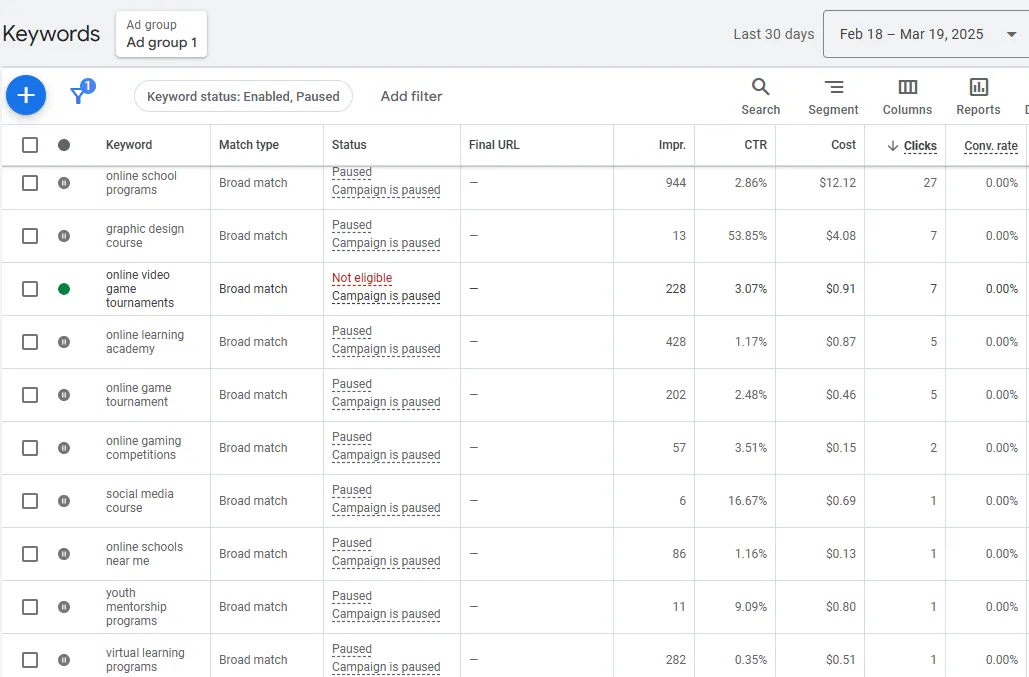
Task: Click the Keyword status: Enabled, Paused chip
Action: click(243, 96)
